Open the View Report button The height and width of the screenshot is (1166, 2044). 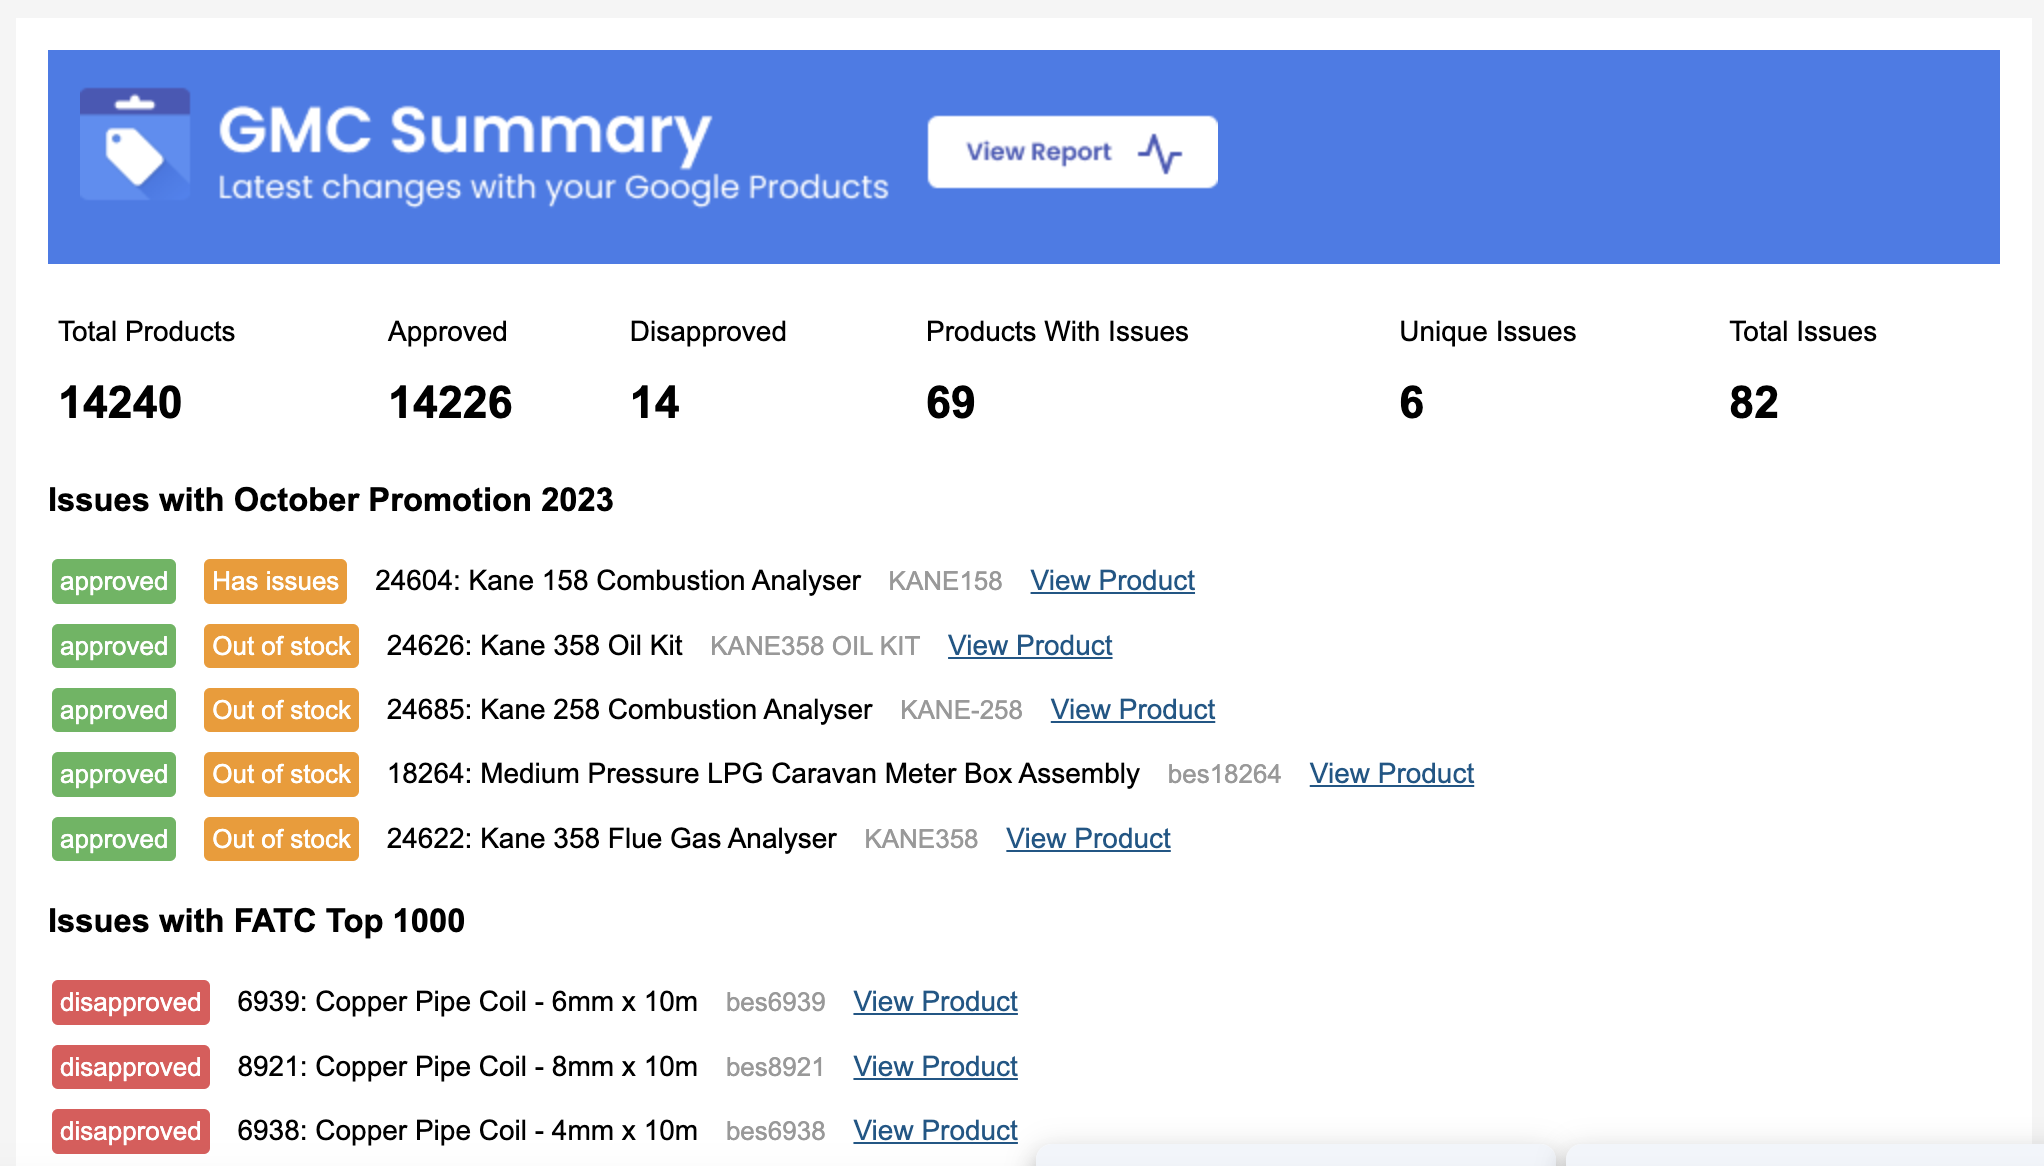tap(1071, 152)
